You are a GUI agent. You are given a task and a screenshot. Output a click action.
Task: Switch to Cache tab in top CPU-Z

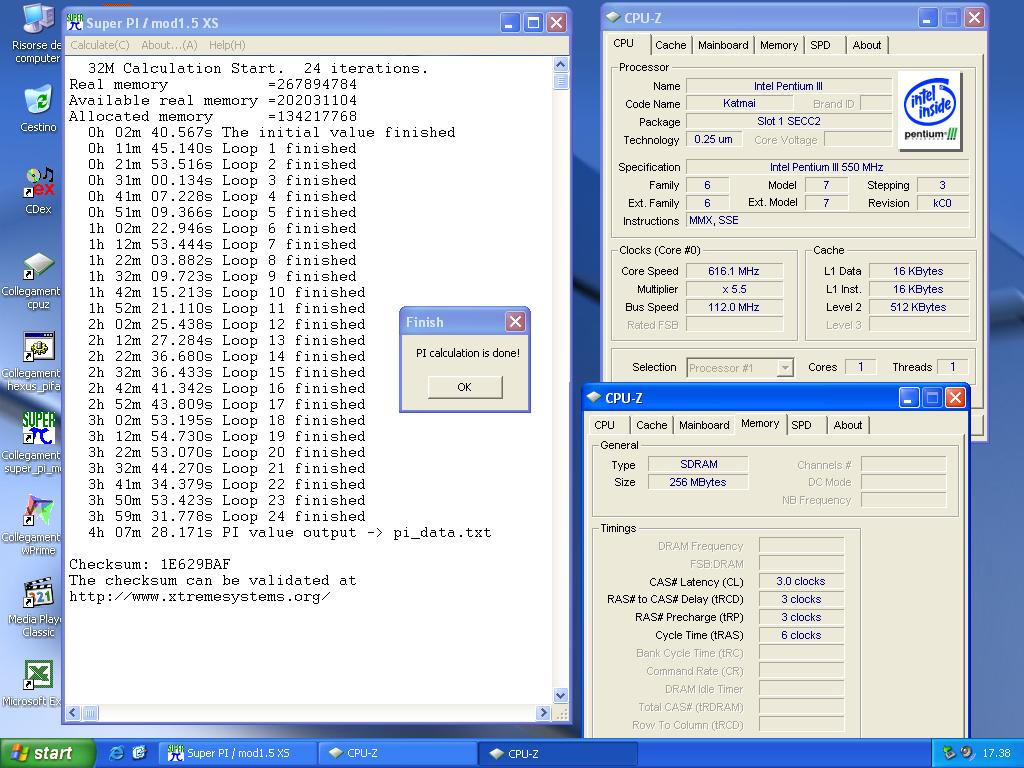click(x=671, y=45)
